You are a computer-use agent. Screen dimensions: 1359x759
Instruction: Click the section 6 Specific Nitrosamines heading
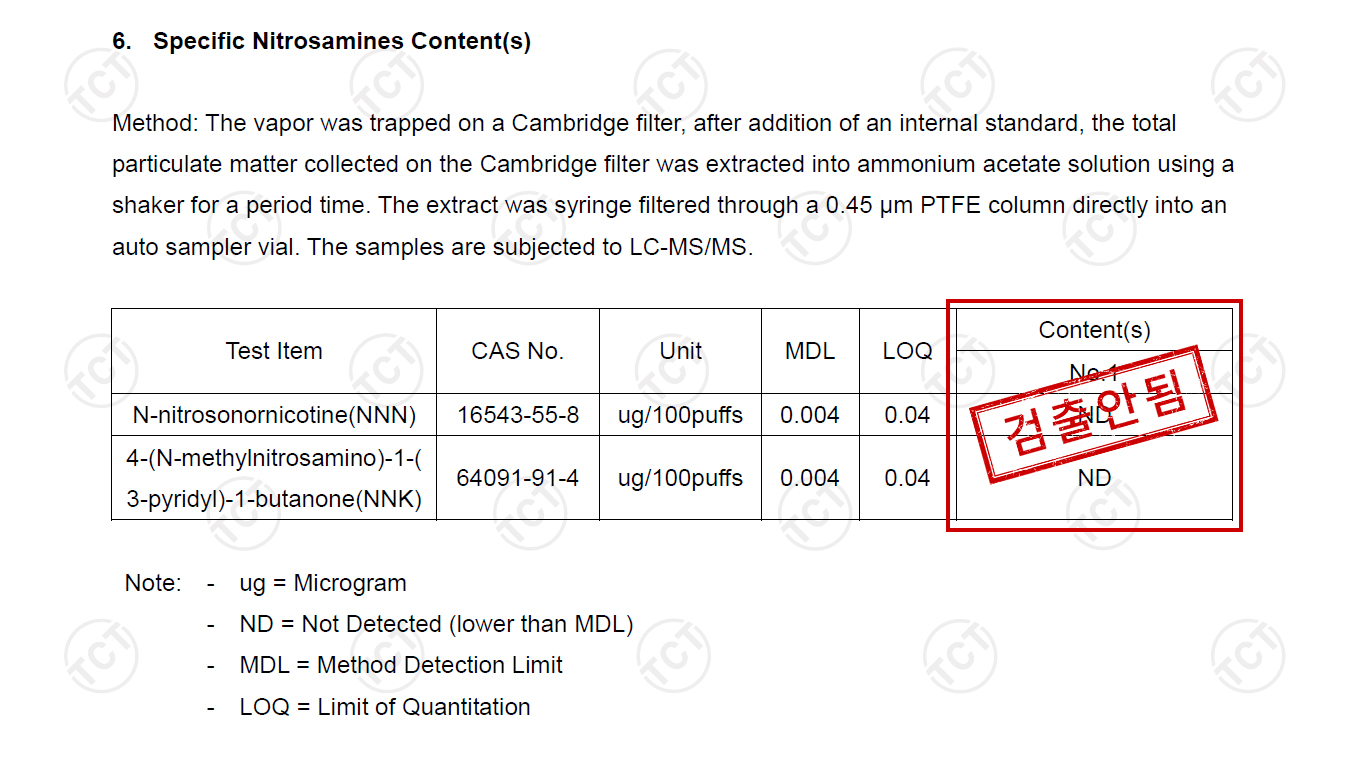[322, 42]
